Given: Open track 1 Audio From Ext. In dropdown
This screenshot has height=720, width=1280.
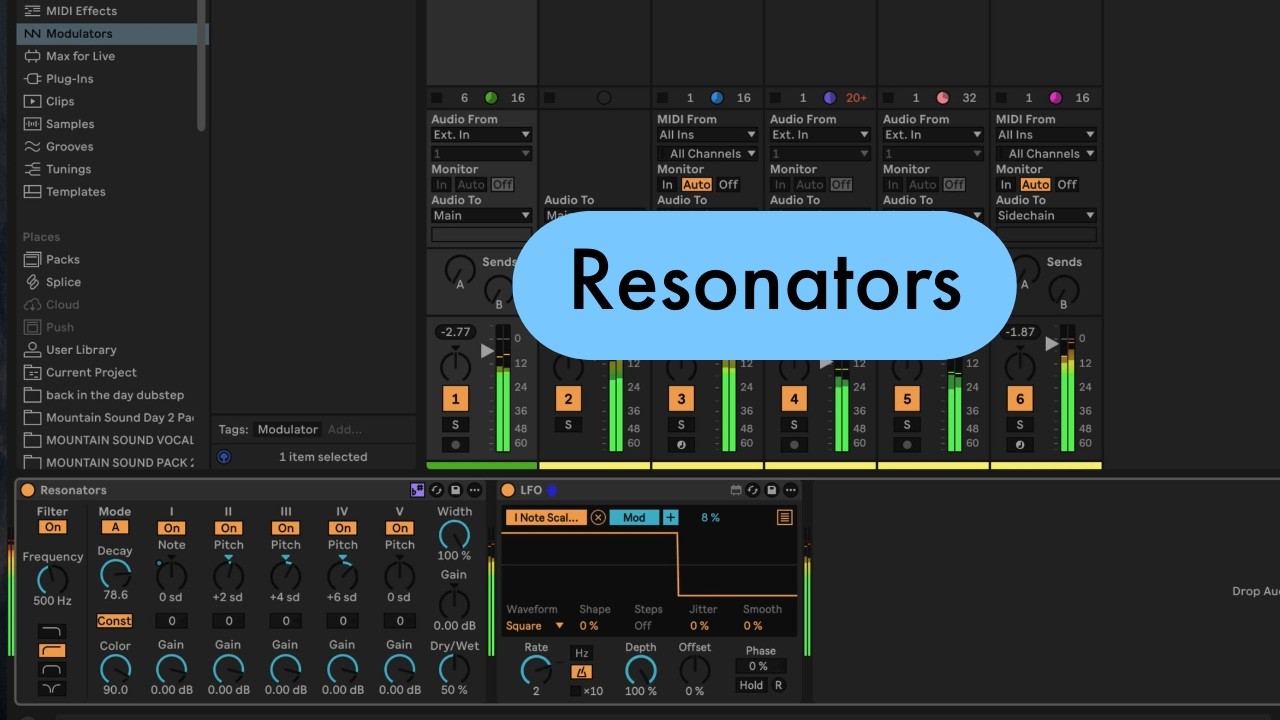Looking at the screenshot, I should [482, 135].
